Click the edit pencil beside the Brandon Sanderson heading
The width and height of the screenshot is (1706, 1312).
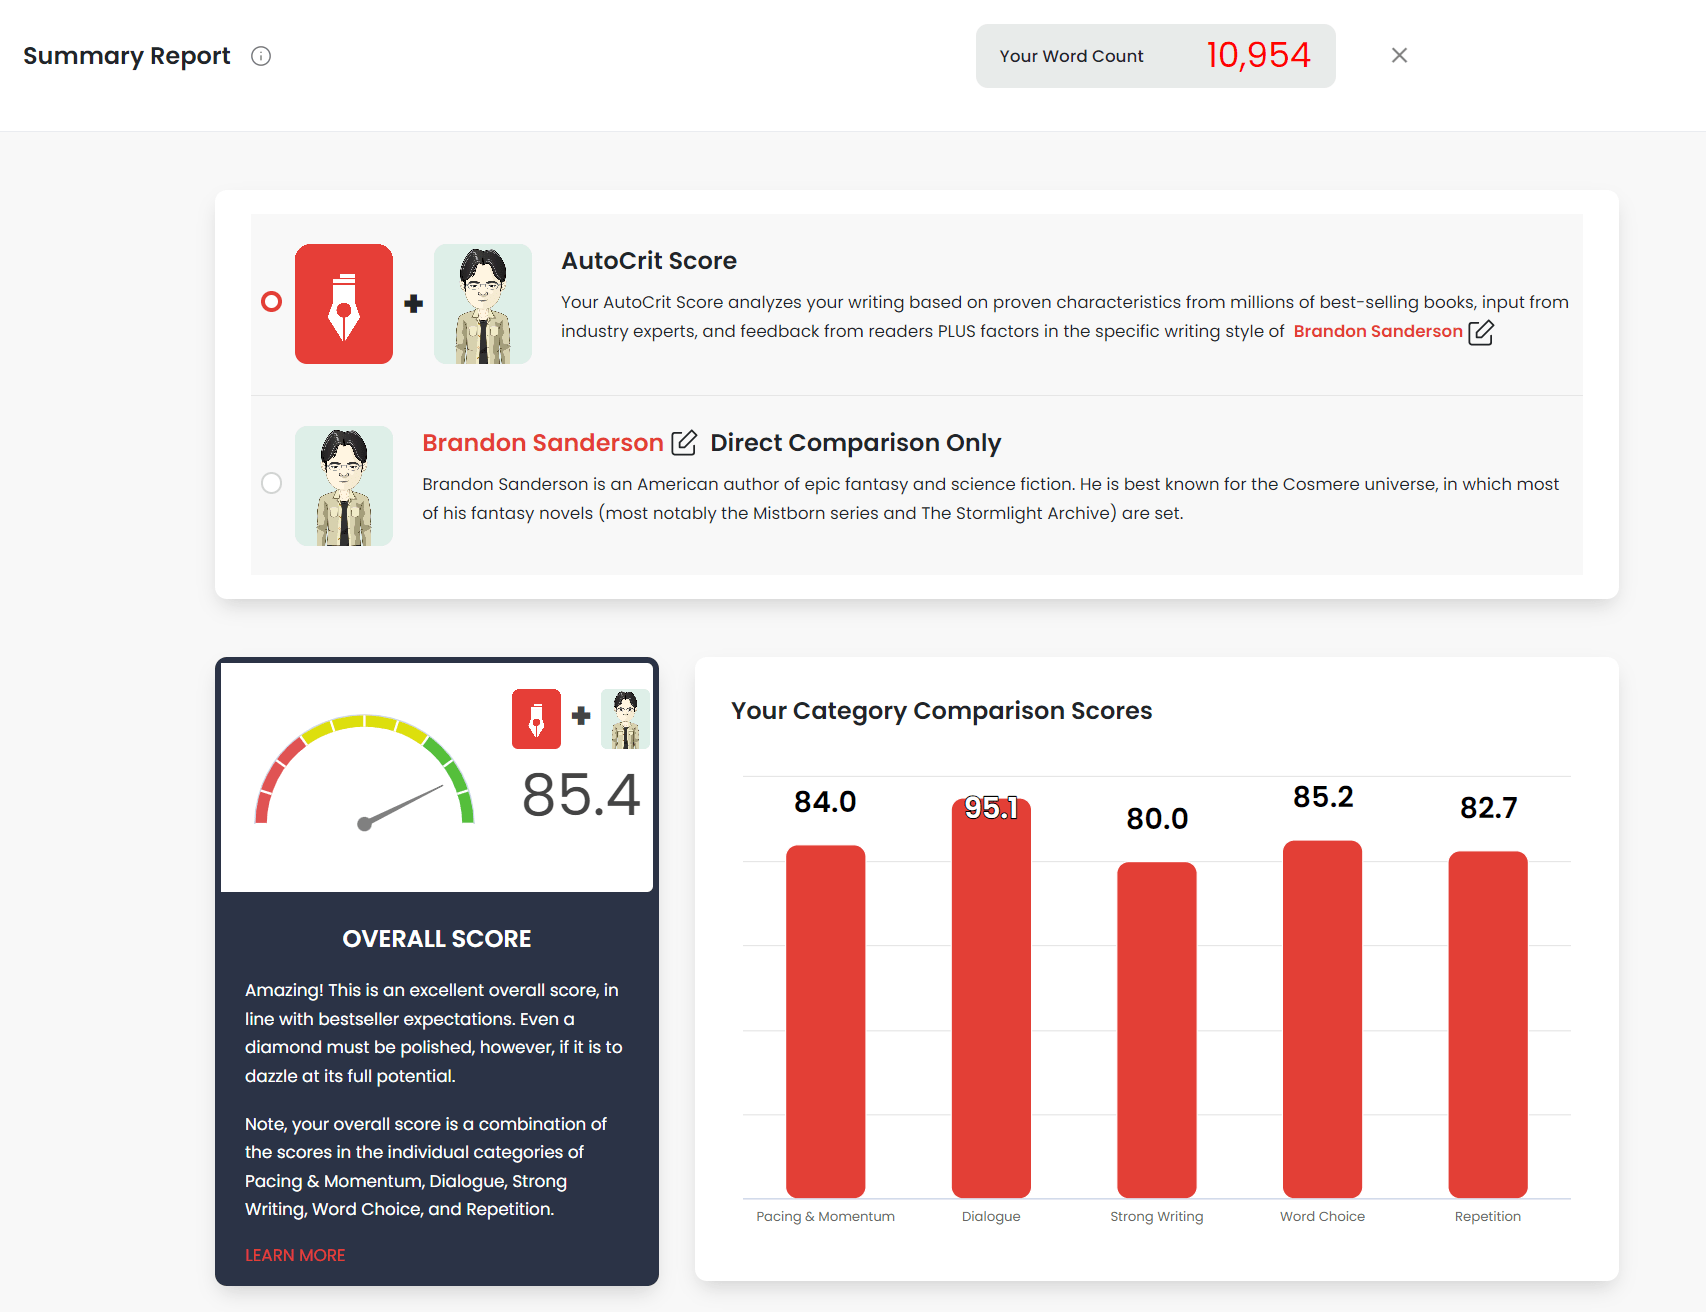point(685,443)
